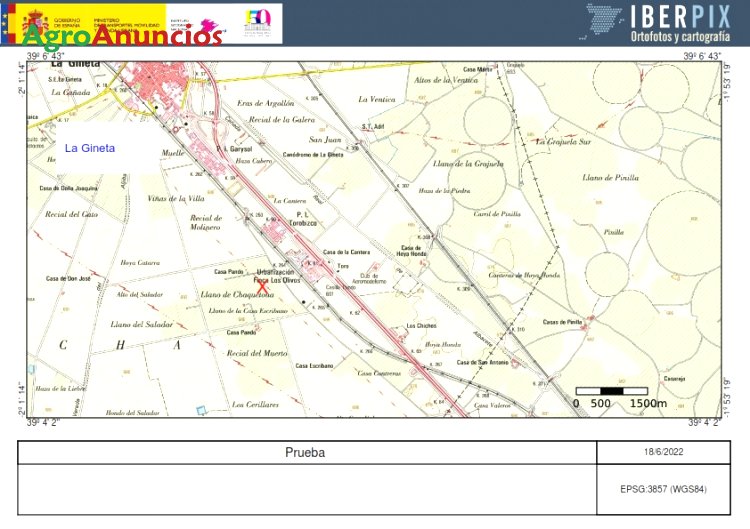Click the Llano del Saladar label
The height and width of the screenshot is (529, 750).
(142, 324)
